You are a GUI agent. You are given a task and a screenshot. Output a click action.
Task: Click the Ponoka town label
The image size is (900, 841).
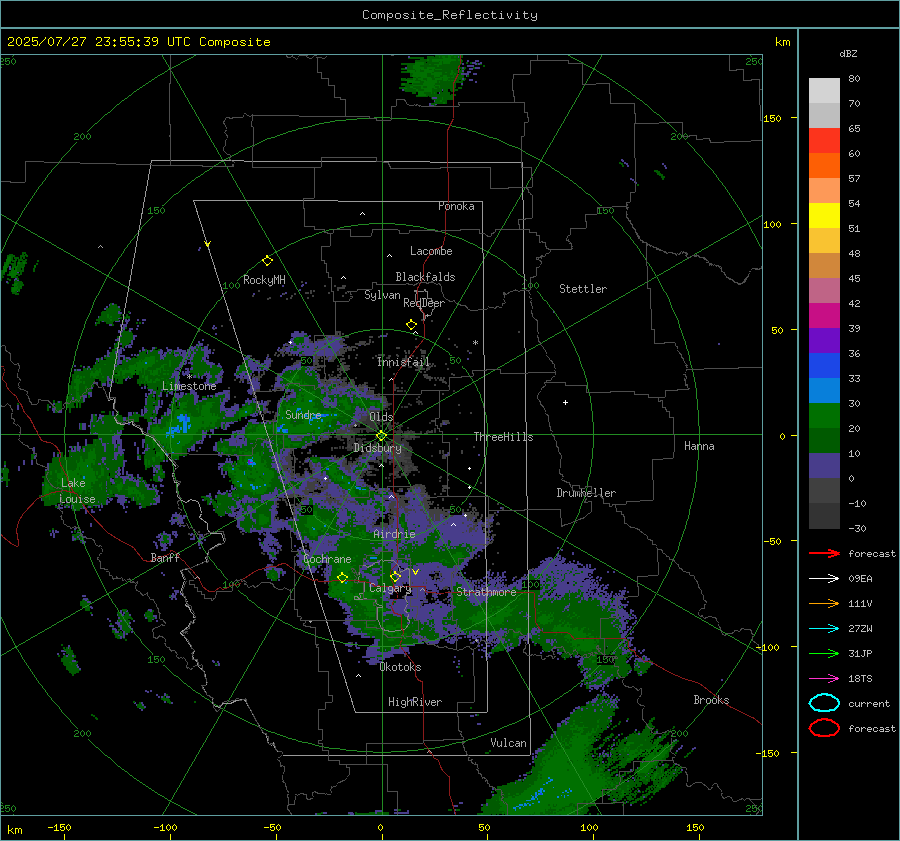tap(456, 206)
